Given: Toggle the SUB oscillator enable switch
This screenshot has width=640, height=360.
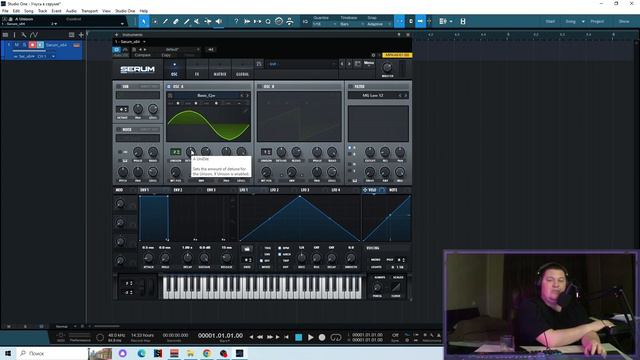Looking at the screenshot, I should coord(118,87).
